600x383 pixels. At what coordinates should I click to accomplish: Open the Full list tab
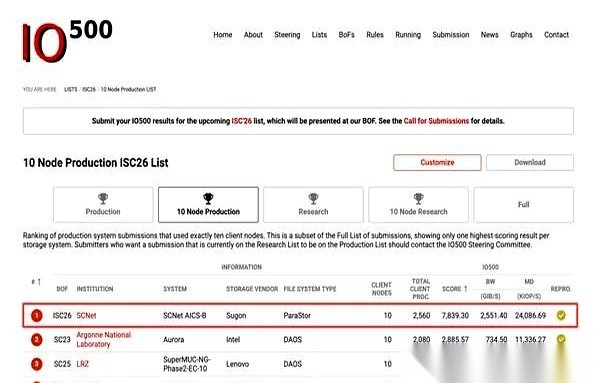523,205
